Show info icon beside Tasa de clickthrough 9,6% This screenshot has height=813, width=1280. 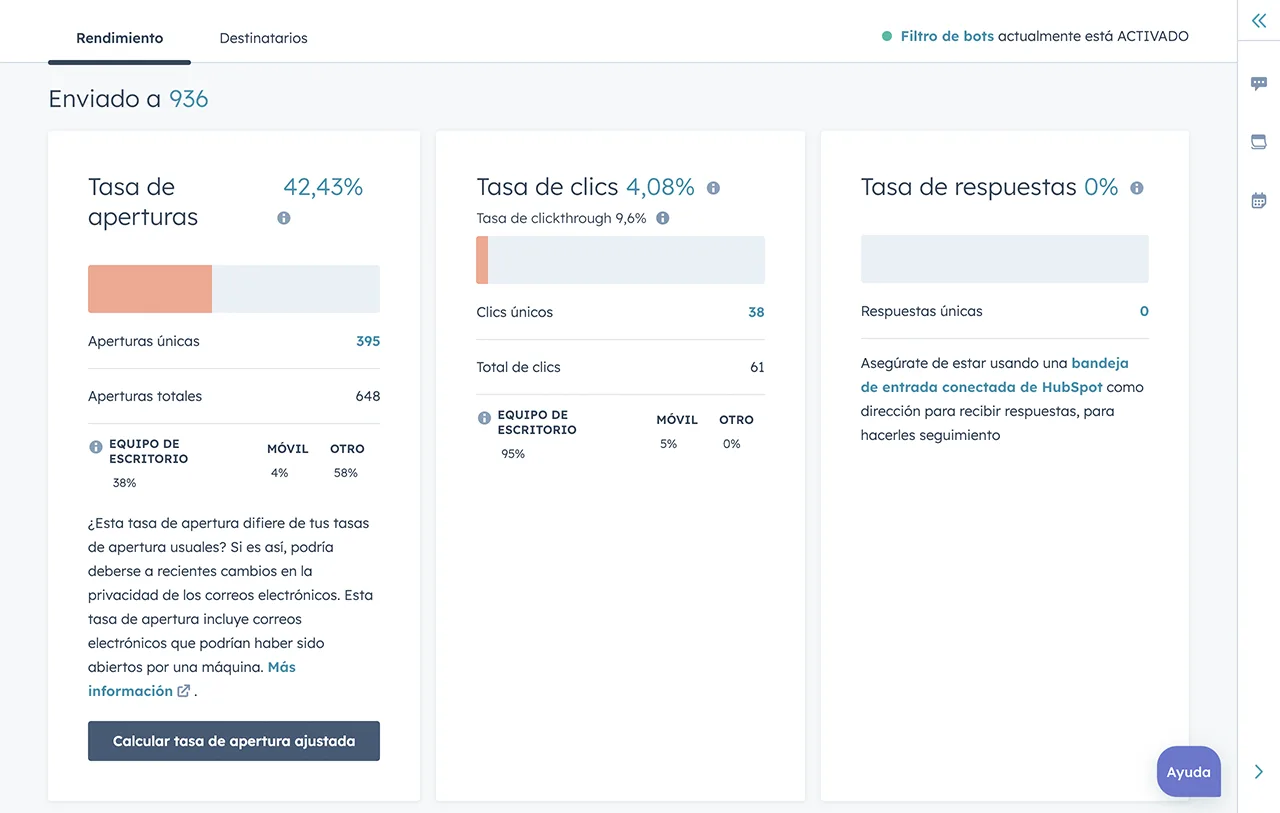tap(662, 218)
